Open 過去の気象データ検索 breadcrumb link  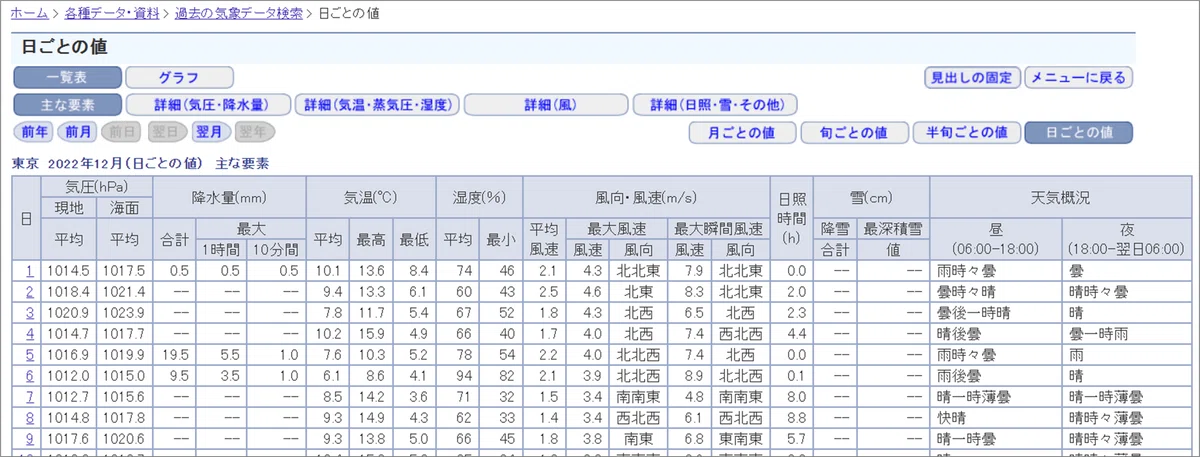239,14
